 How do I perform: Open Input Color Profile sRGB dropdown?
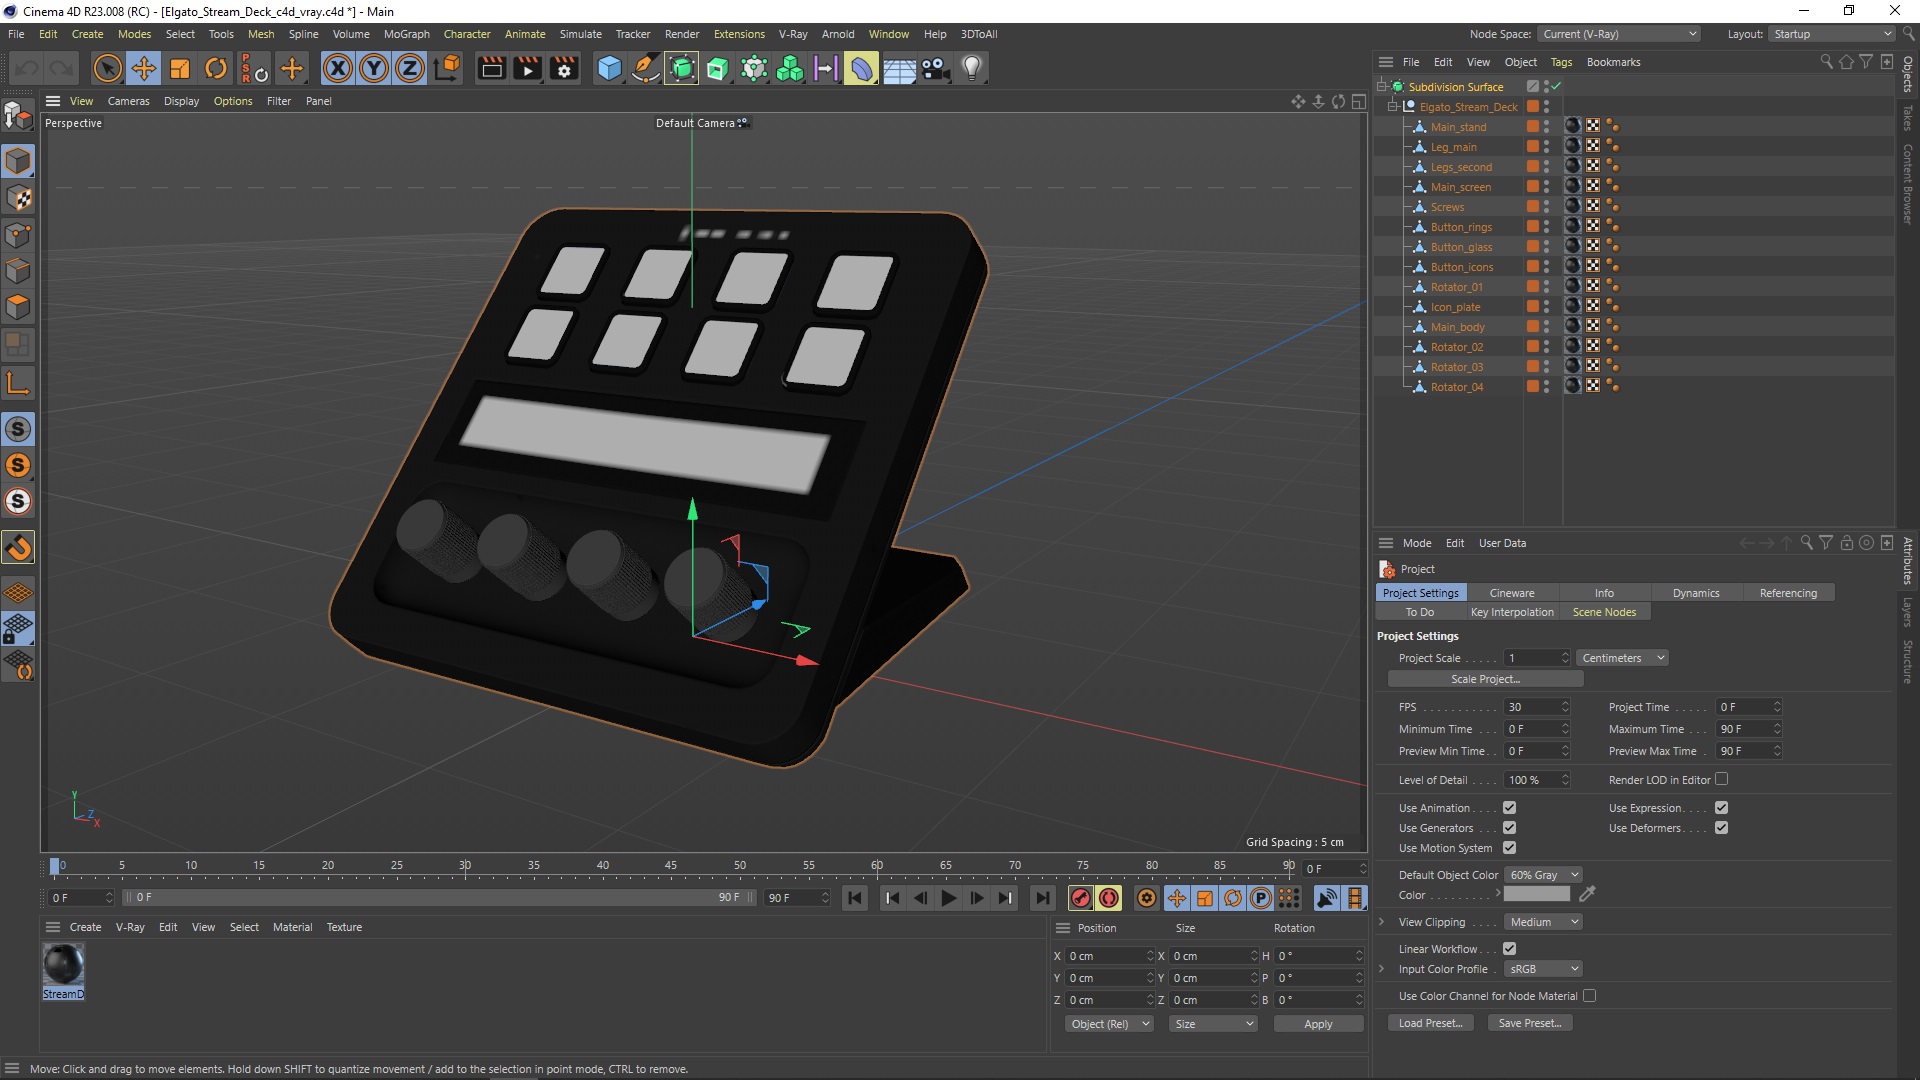click(1543, 969)
